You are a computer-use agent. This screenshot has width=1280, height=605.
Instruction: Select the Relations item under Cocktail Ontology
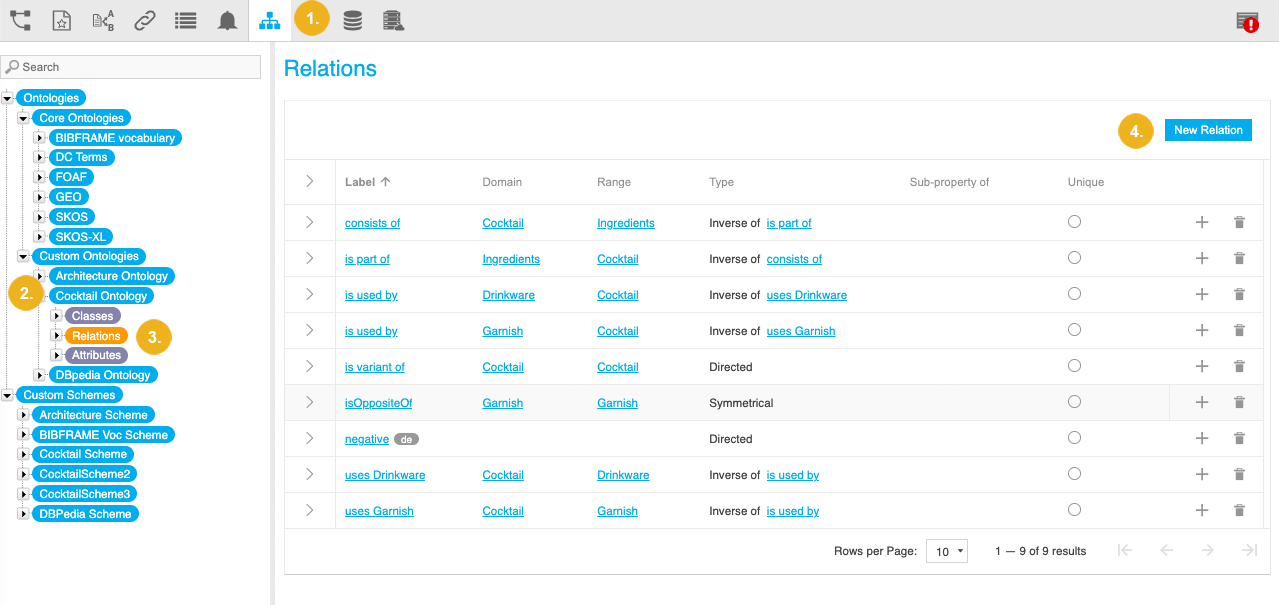point(96,335)
